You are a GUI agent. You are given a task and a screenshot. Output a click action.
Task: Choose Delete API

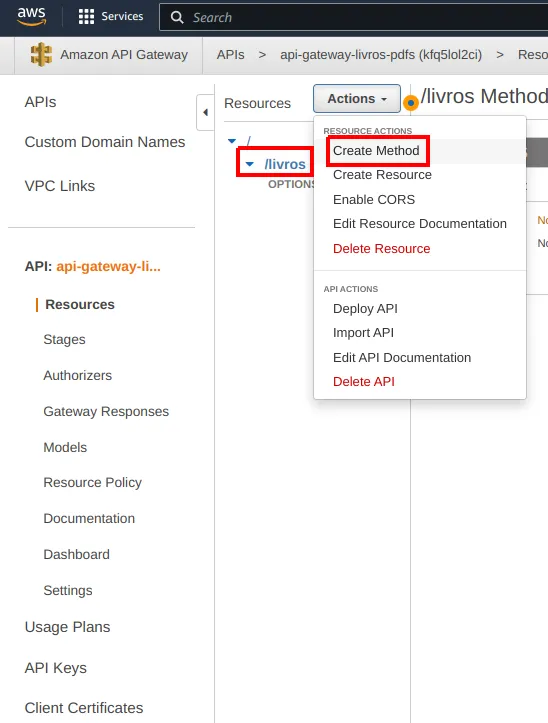tap(364, 381)
